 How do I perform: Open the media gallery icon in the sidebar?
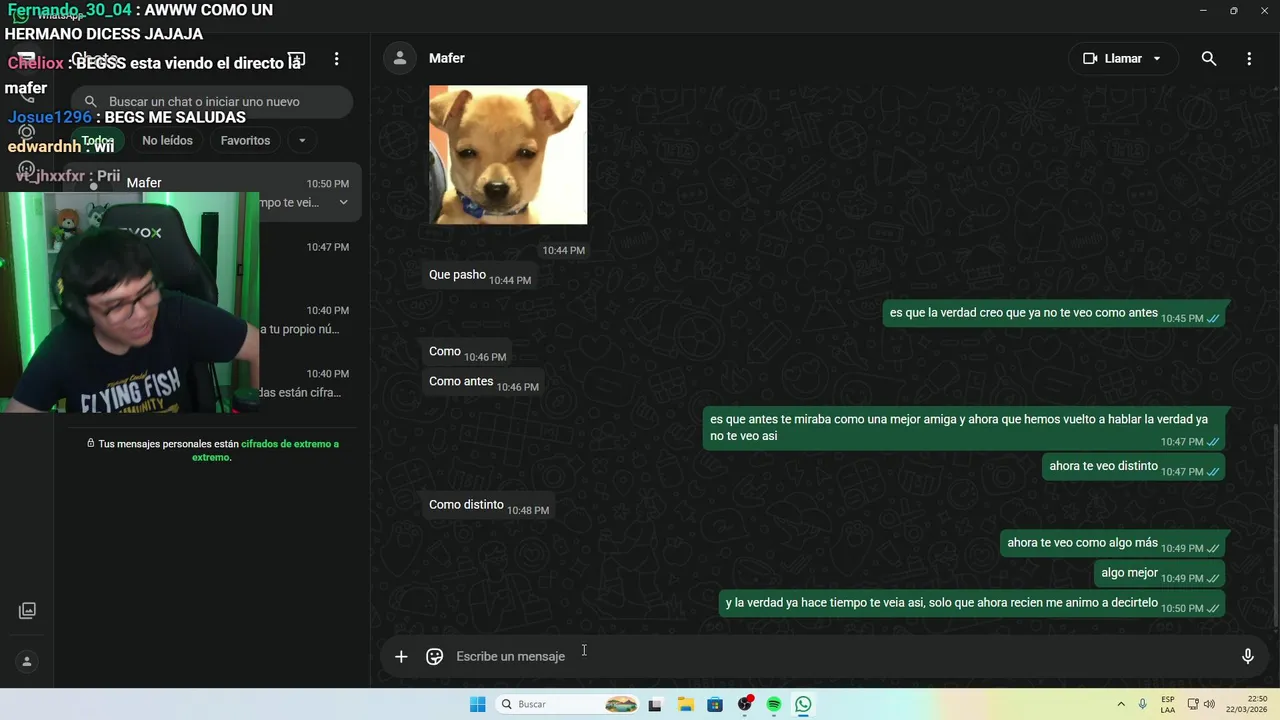click(x=27, y=610)
